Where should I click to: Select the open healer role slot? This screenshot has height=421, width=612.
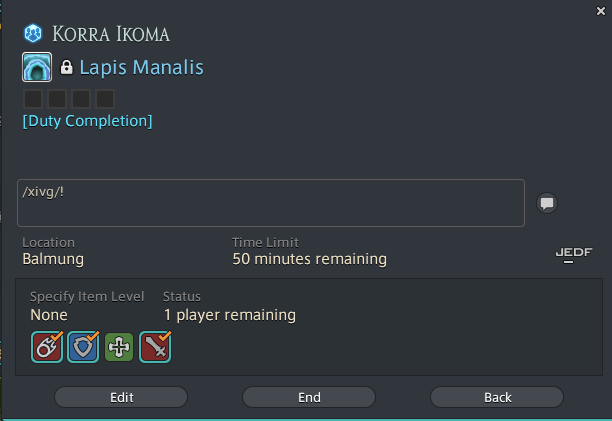[x=119, y=347]
